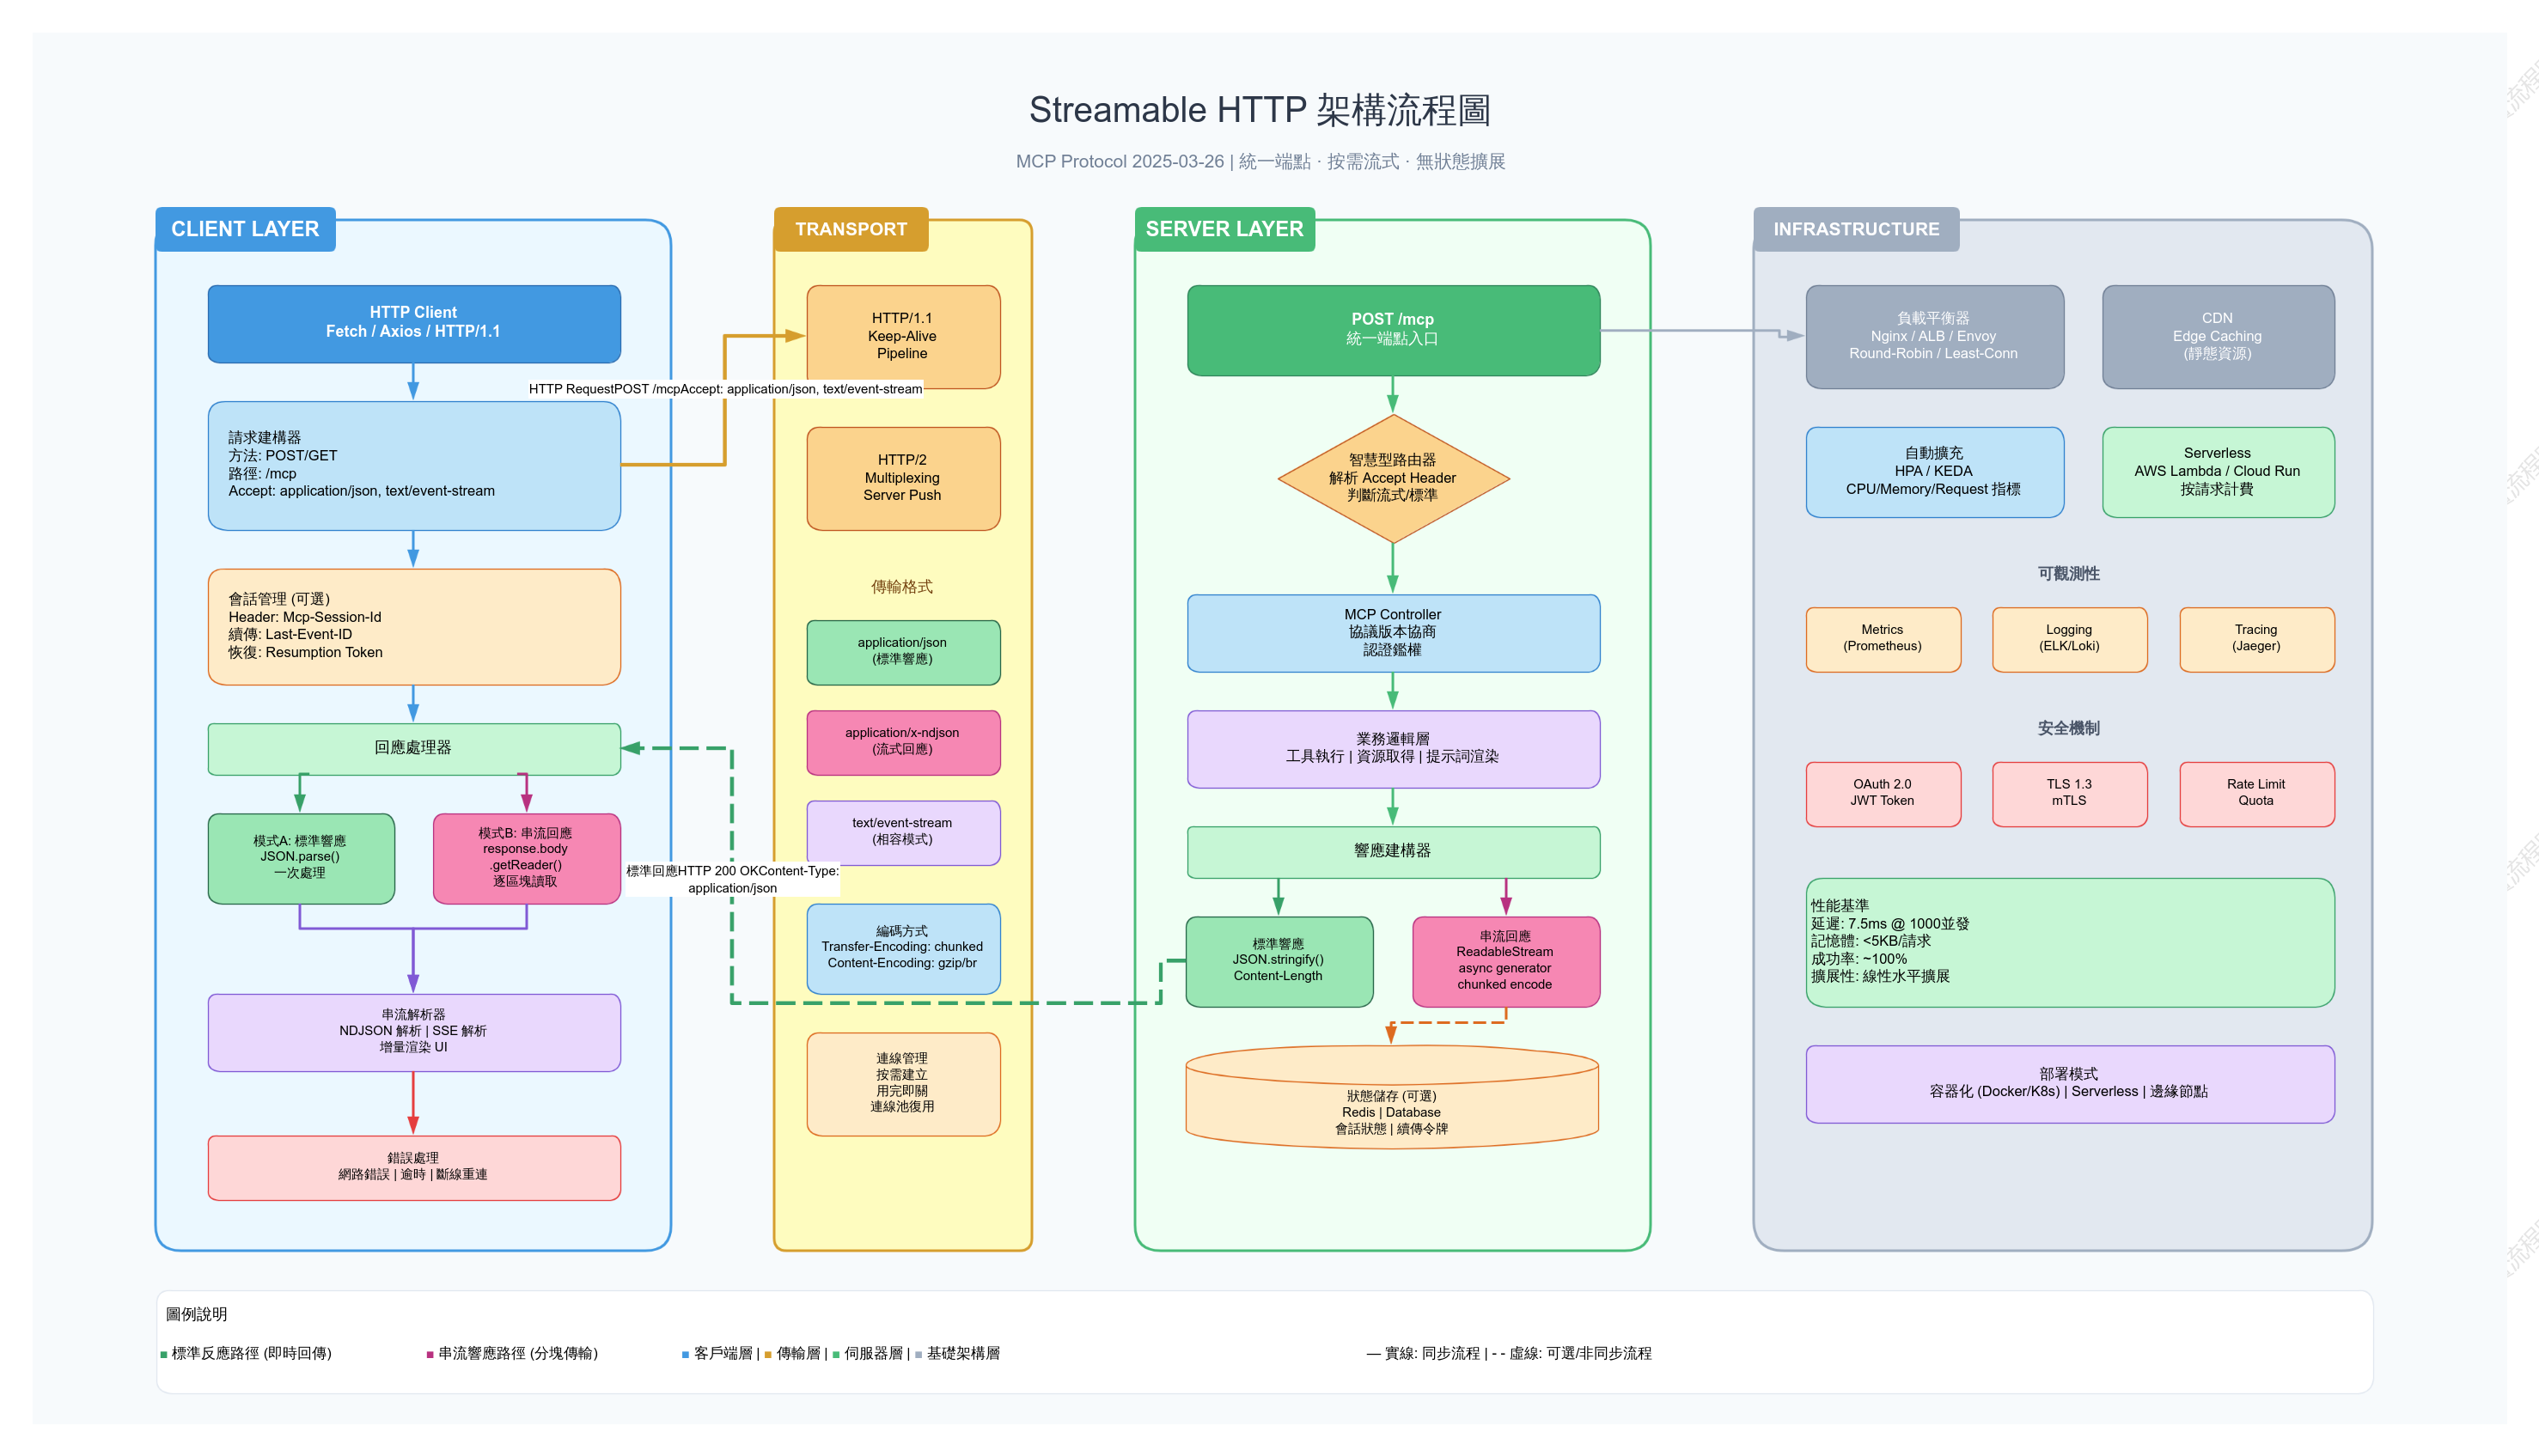
Task: Click the HTTP RequestPOST /mcpAccept edge label
Action: 725,389
